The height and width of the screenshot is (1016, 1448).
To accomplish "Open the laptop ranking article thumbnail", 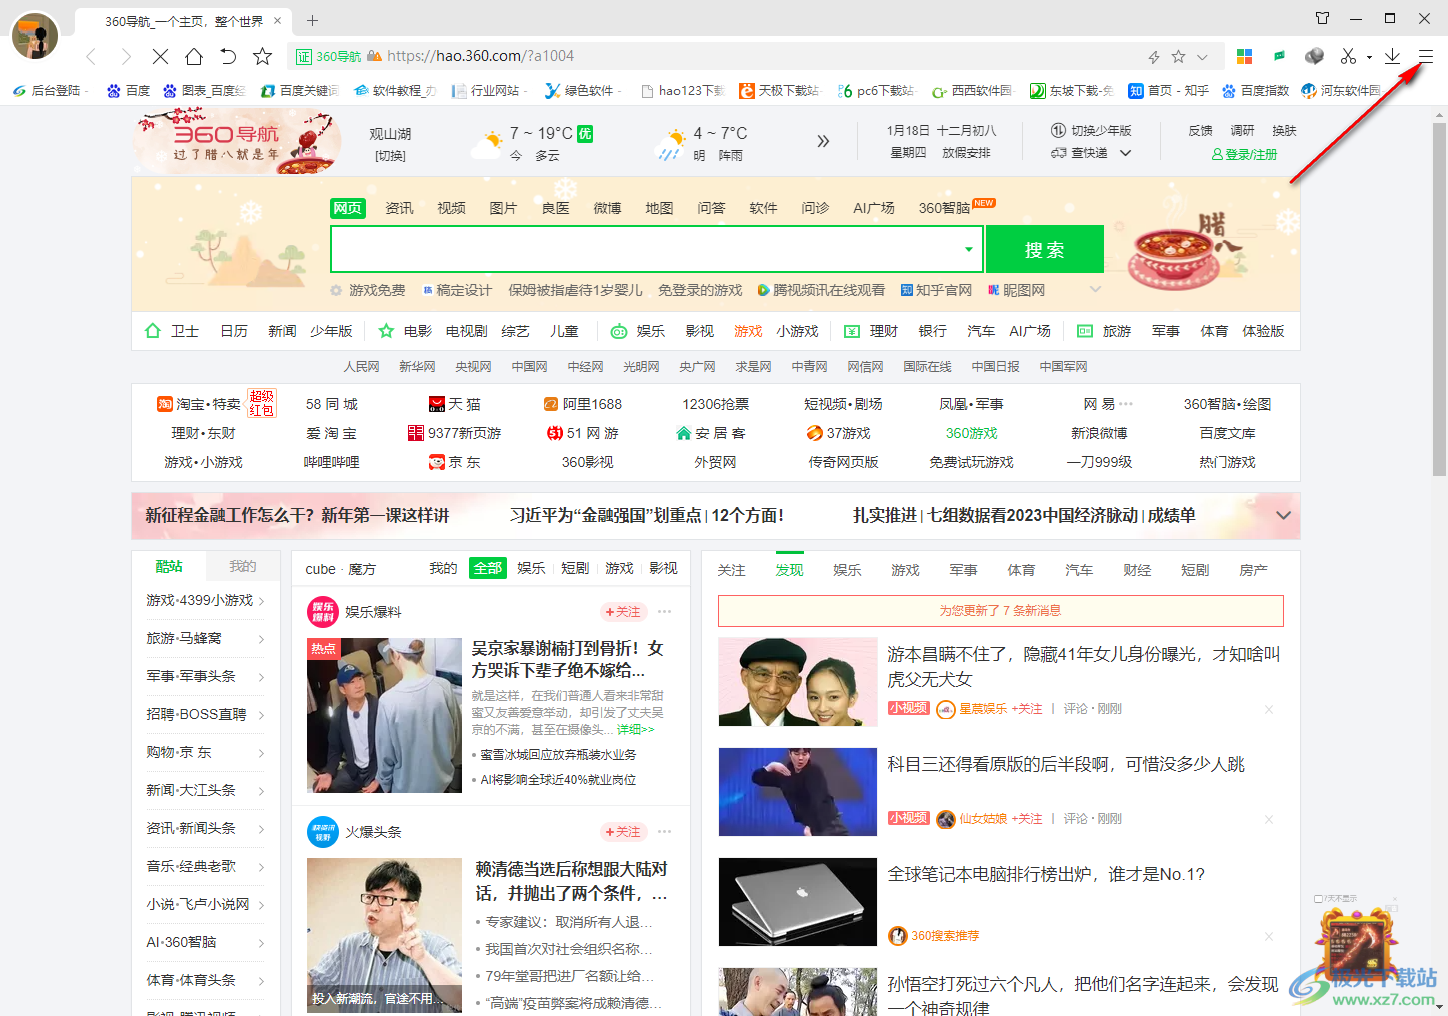I will coord(798,902).
